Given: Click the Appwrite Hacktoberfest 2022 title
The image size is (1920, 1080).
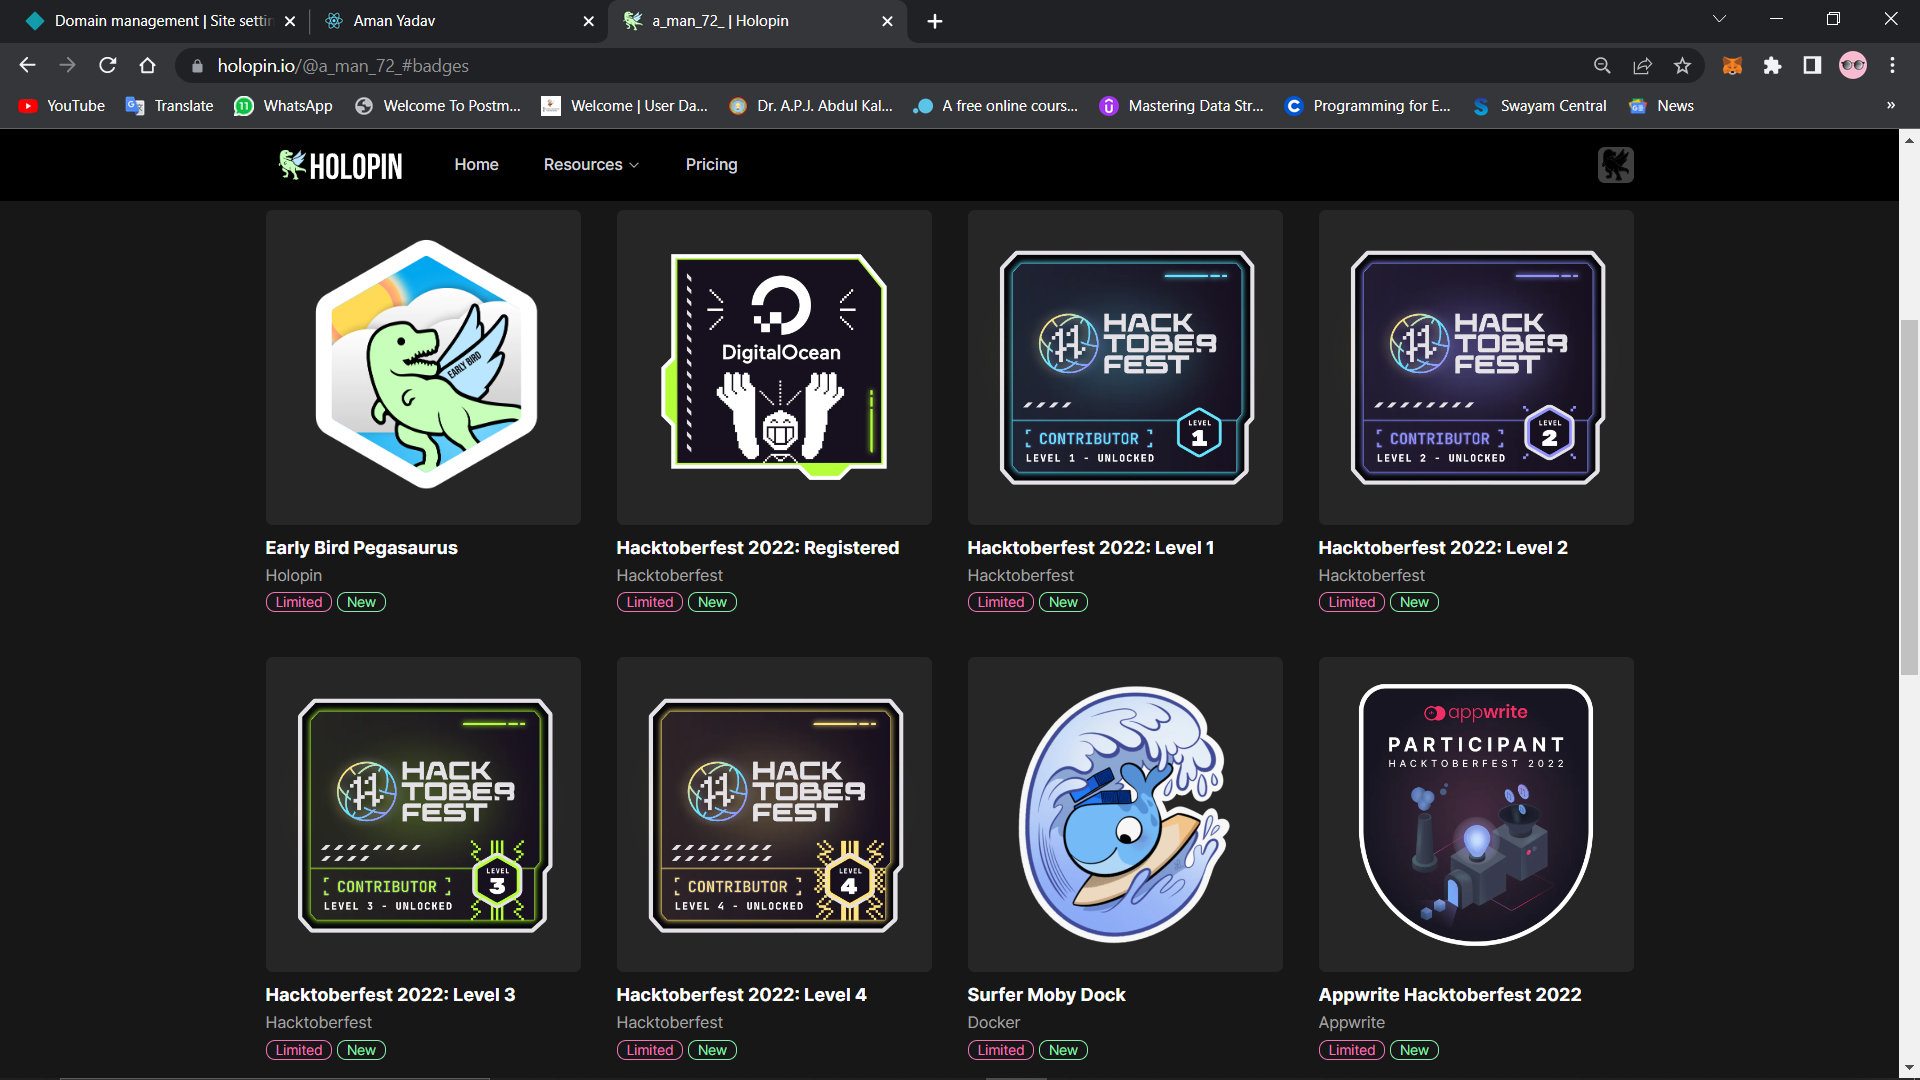Looking at the screenshot, I should point(1450,995).
